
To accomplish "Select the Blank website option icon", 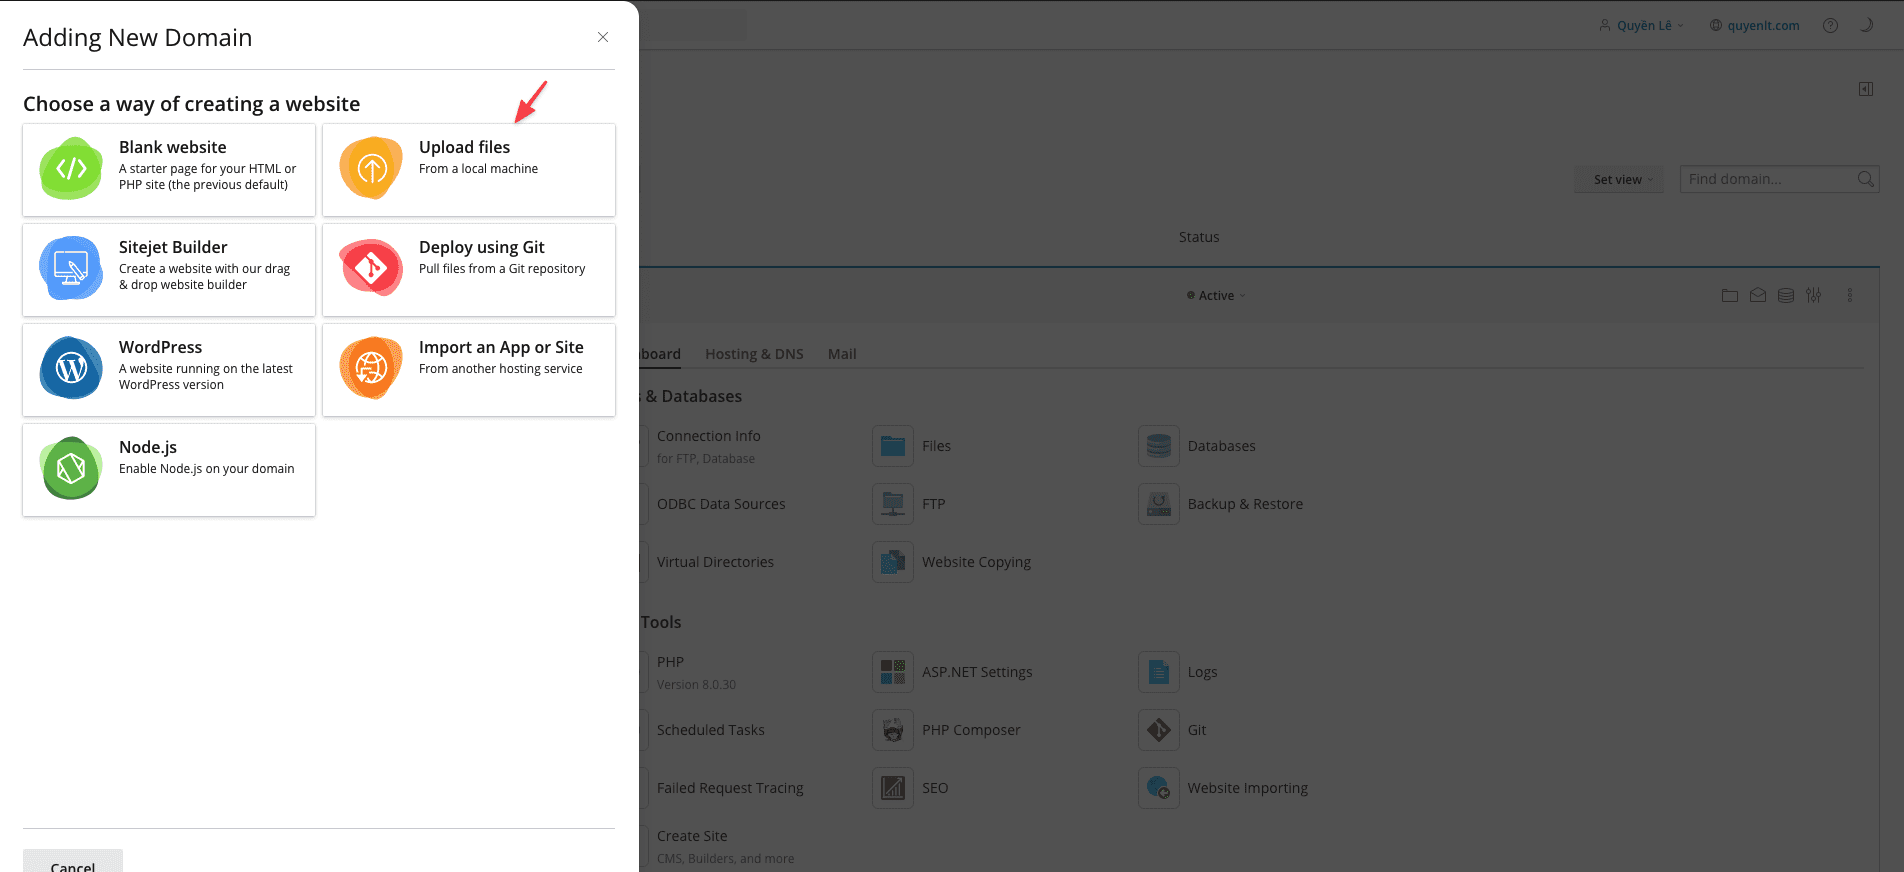I will tap(71, 169).
